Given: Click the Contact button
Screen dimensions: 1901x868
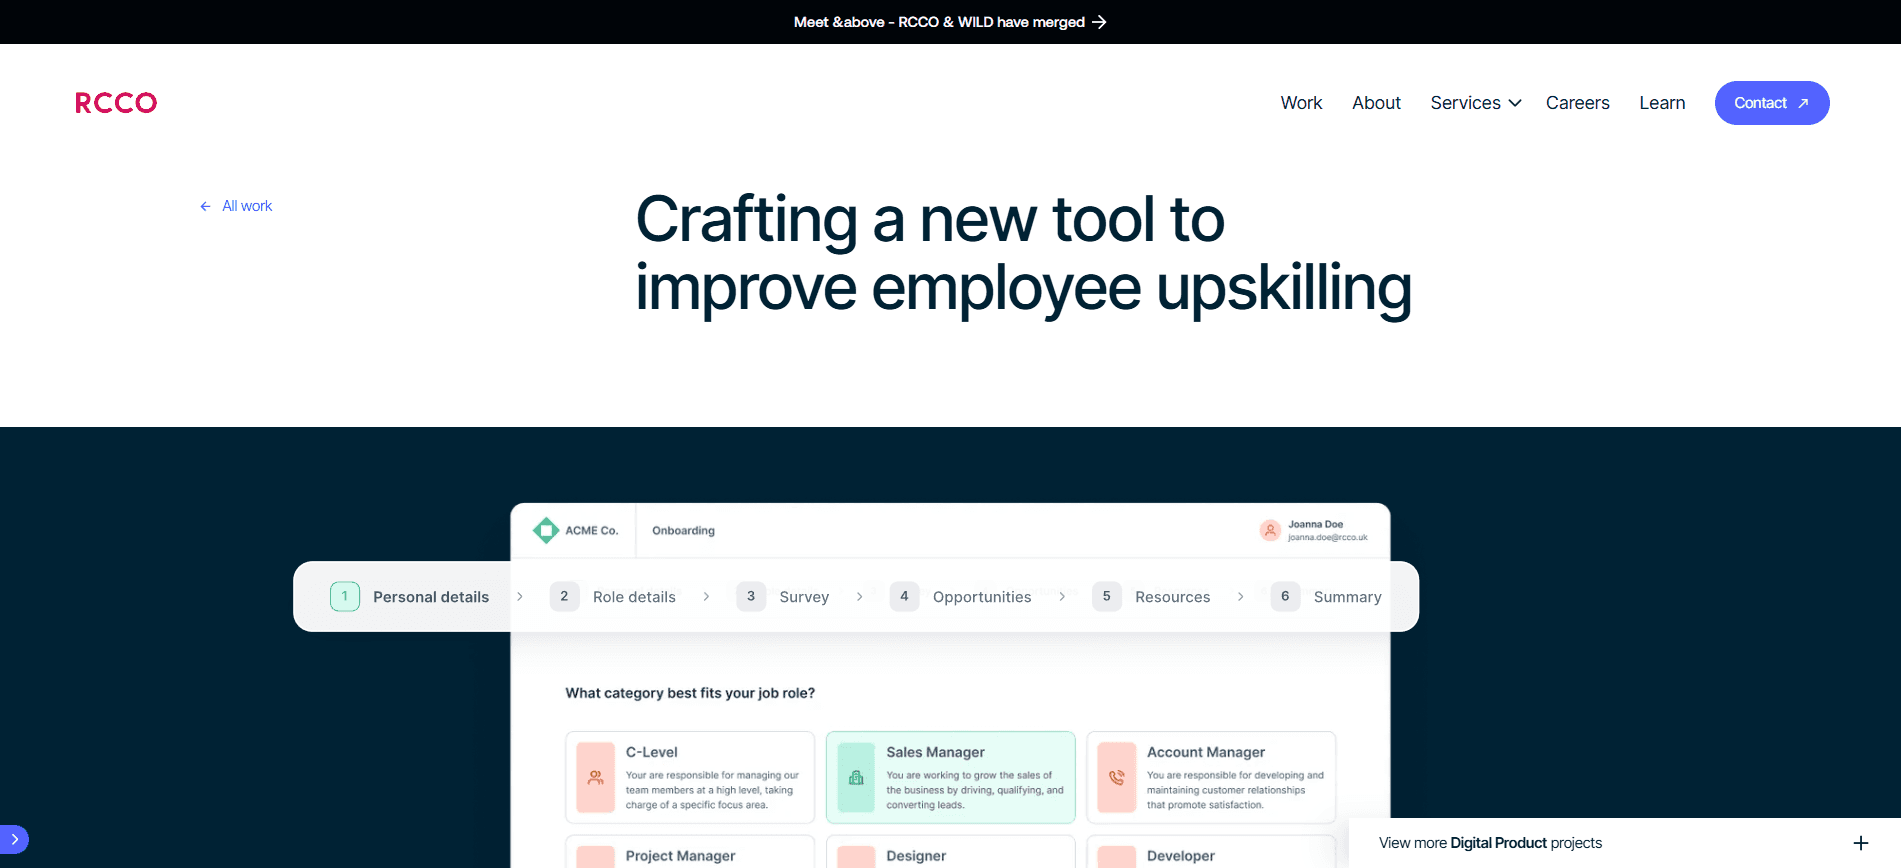Looking at the screenshot, I should pos(1772,103).
